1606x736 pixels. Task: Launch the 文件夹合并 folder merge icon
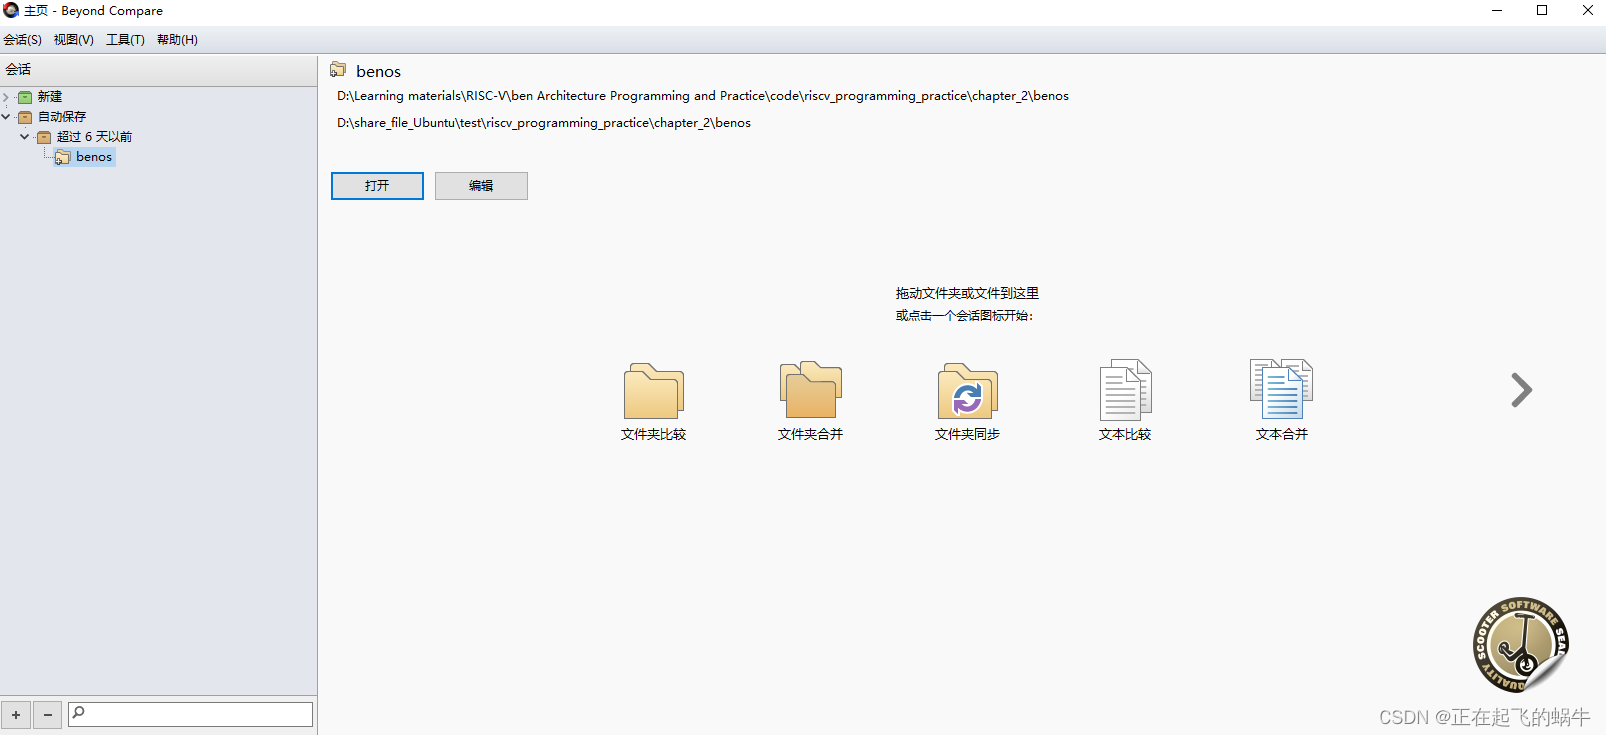tap(810, 390)
